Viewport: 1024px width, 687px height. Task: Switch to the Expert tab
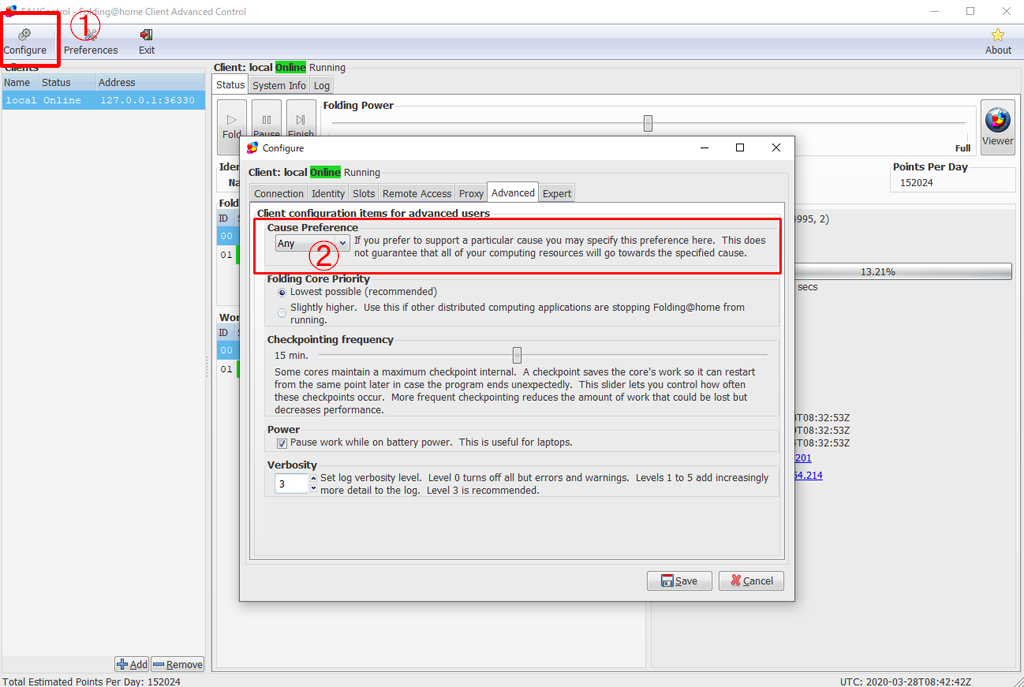557,193
